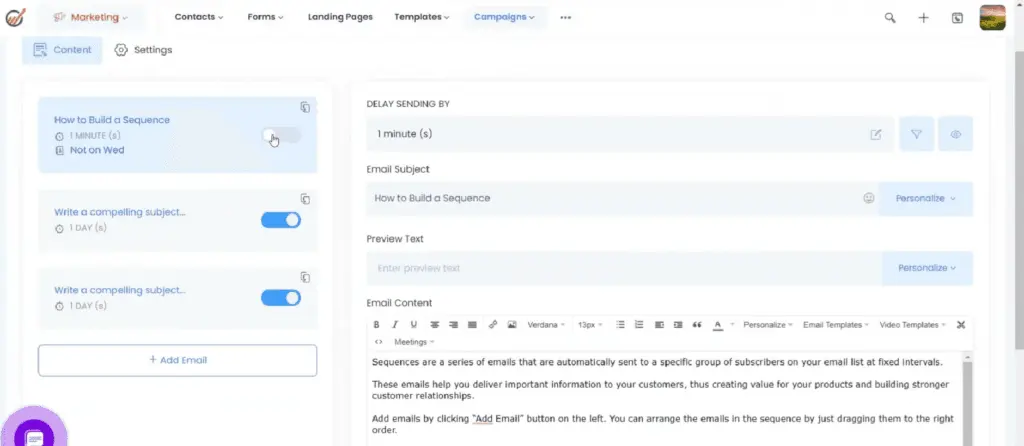Viewport: 1024px width, 446px height.
Task: Justify the text
Action: [x=472, y=325]
